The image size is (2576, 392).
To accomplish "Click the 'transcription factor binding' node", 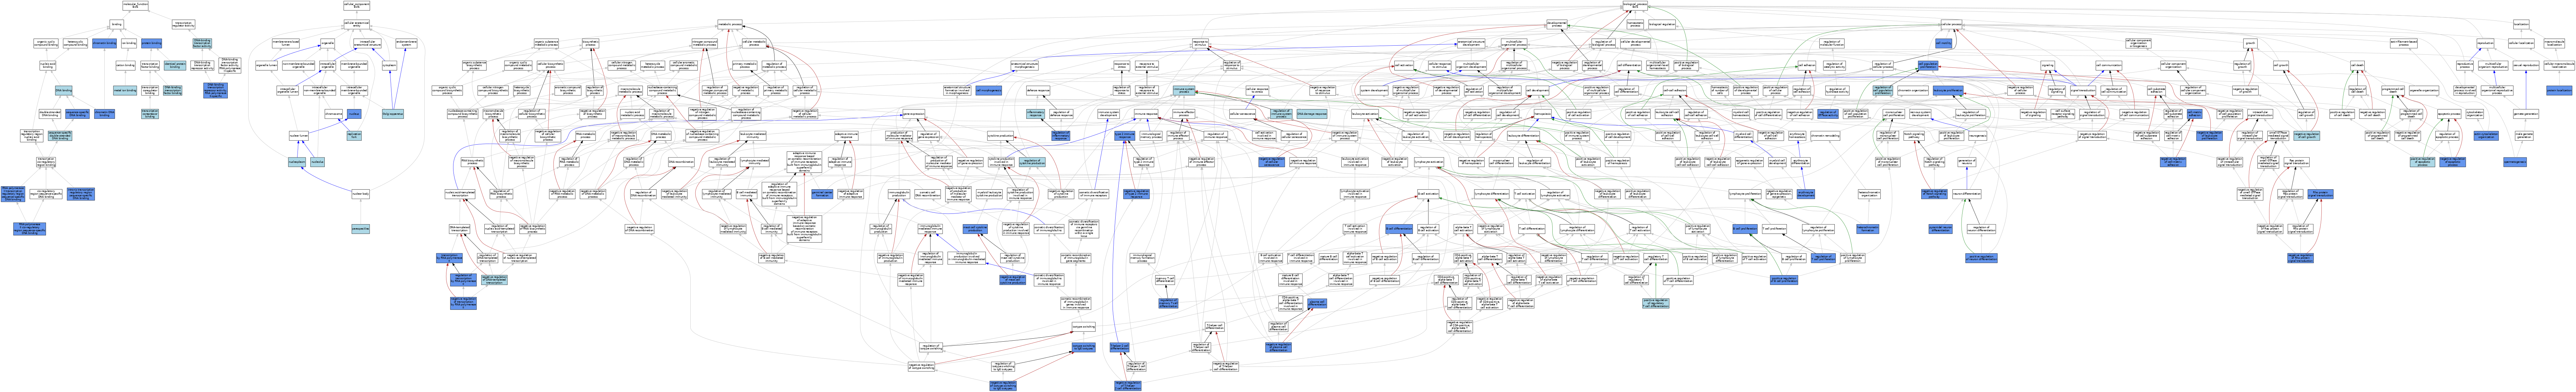I will [x=150, y=65].
